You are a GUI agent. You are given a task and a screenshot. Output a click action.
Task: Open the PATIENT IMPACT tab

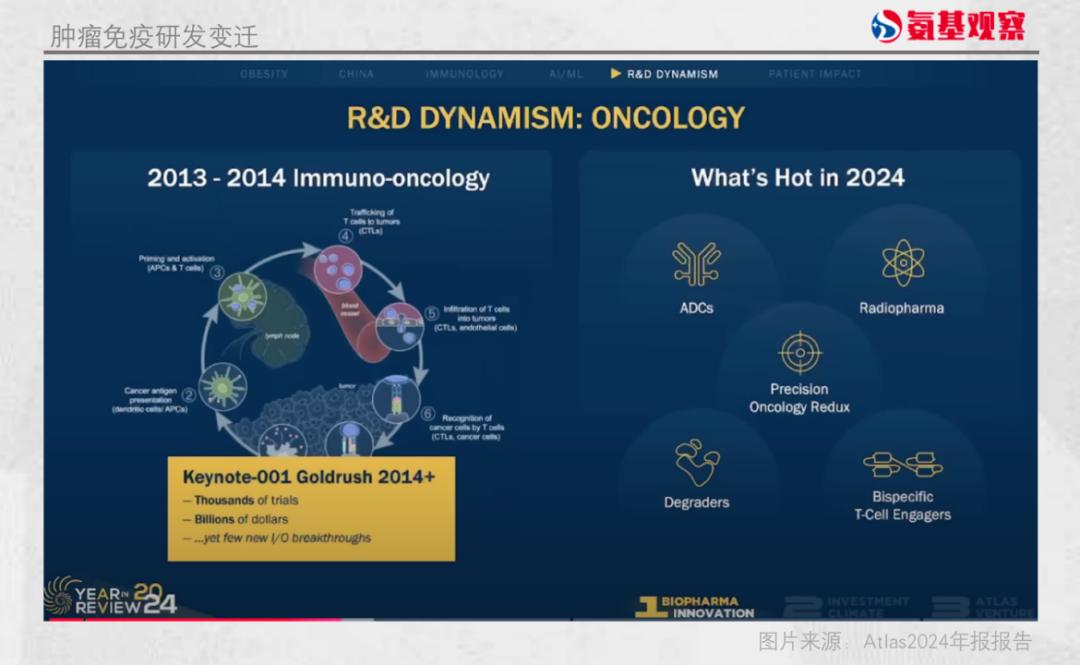point(815,74)
